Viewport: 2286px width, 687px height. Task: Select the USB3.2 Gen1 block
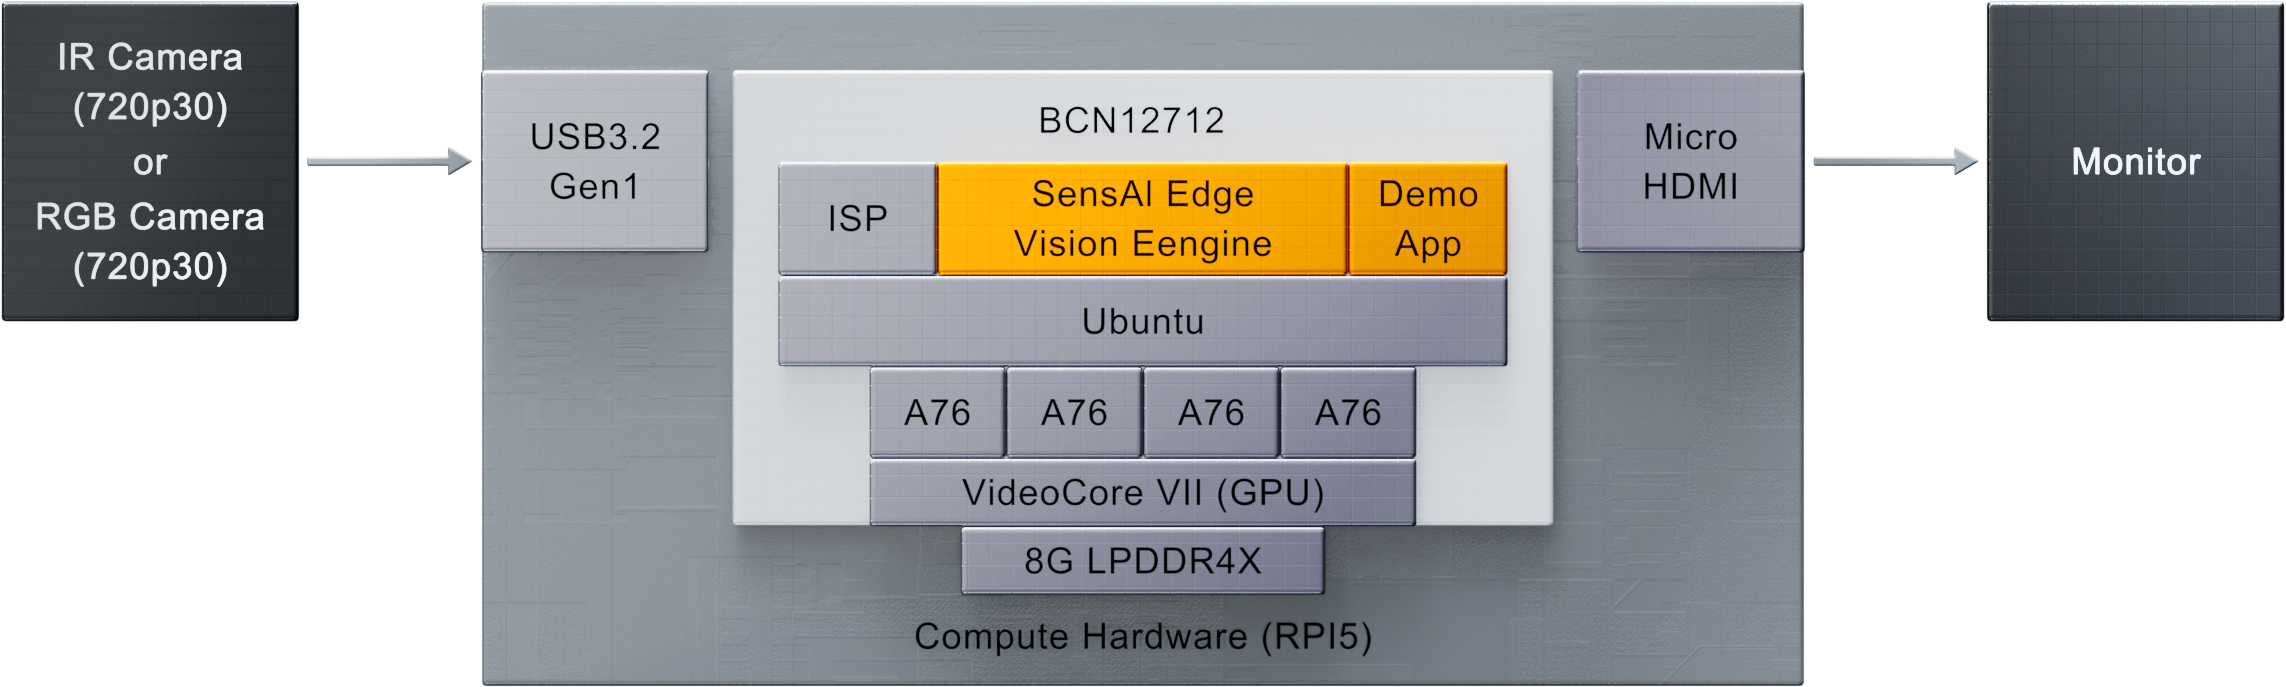(x=595, y=161)
